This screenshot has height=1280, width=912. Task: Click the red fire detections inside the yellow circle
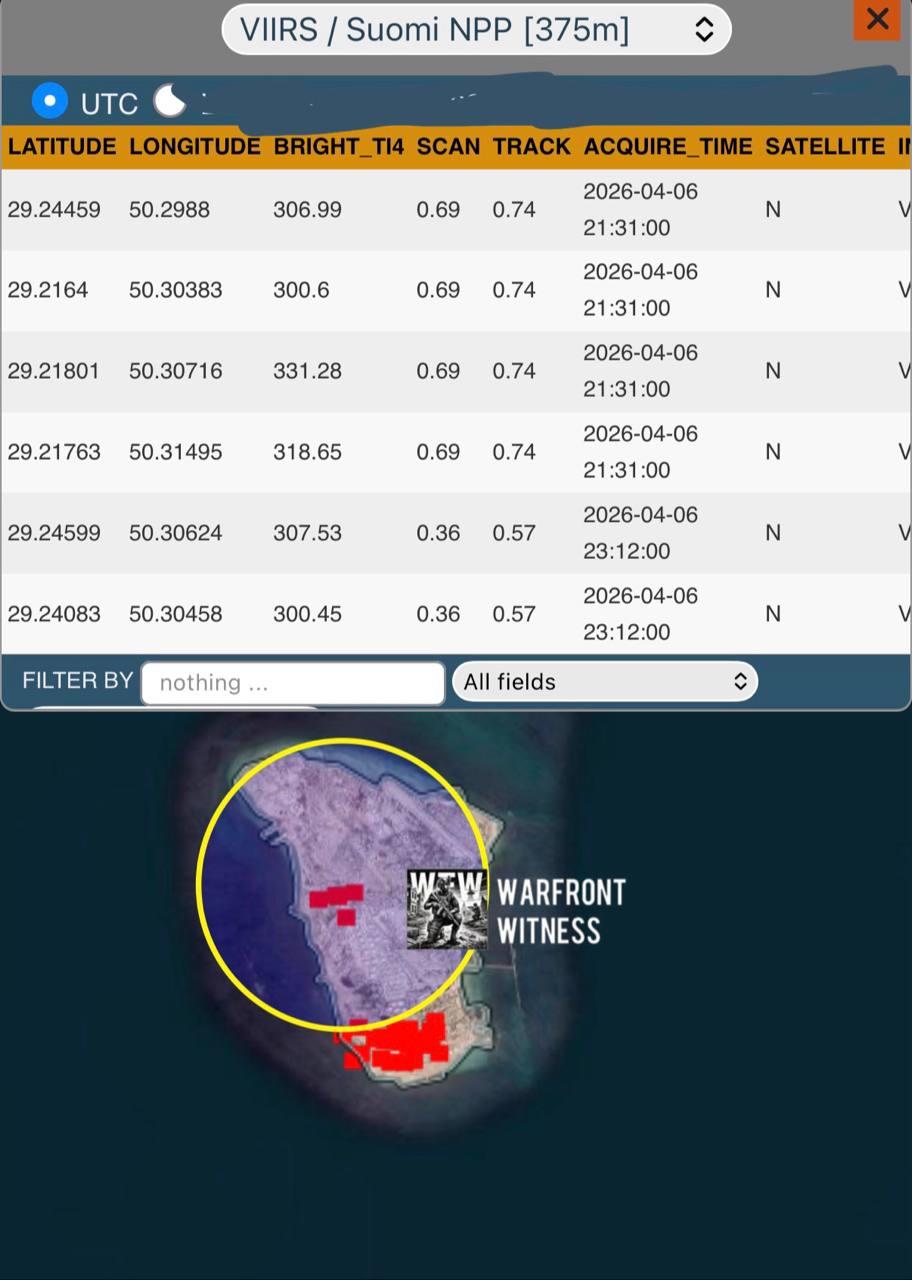[x=337, y=903]
